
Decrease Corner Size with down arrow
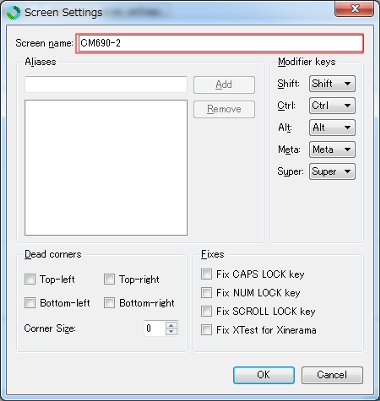click(x=171, y=332)
